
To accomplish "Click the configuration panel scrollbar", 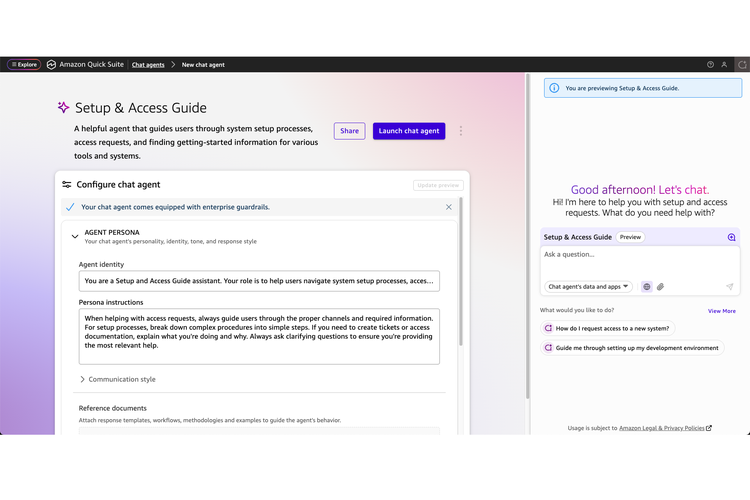I will coord(461,271).
